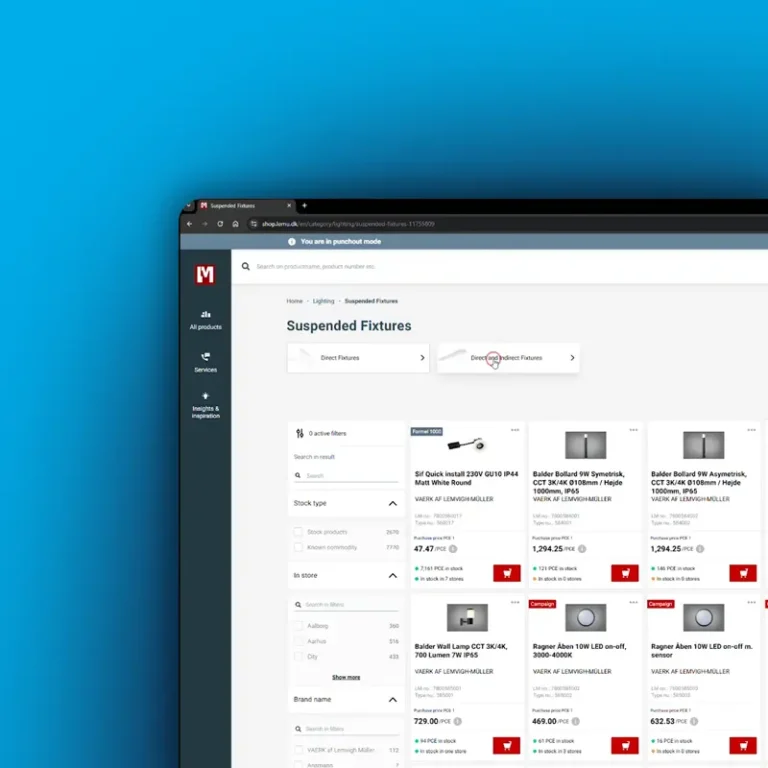Click the browser forward arrow
This screenshot has height=768, width=768.
coord(205,224)
